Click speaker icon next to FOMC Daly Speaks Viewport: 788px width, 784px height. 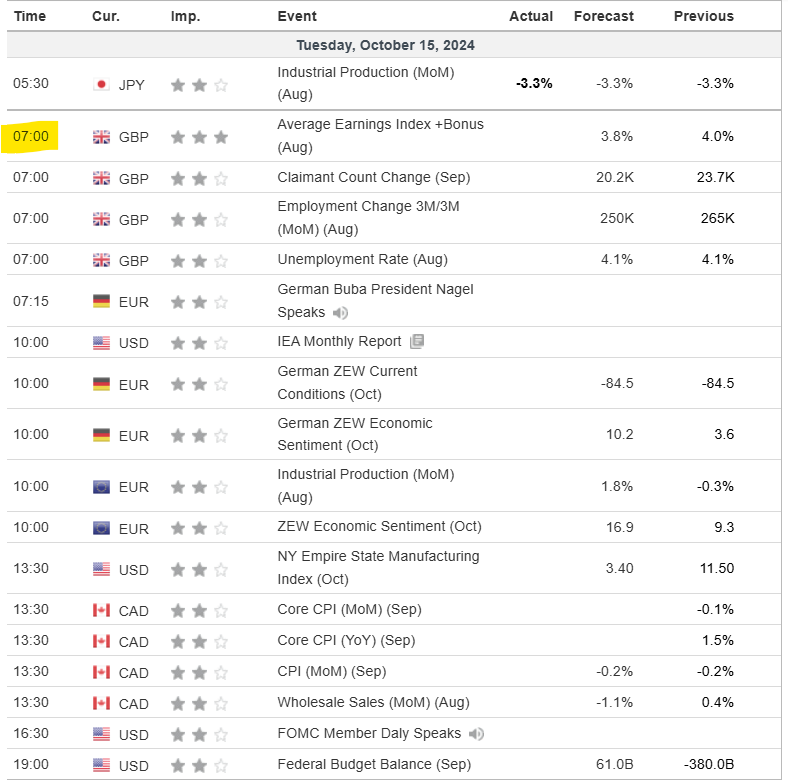point(476,734)
